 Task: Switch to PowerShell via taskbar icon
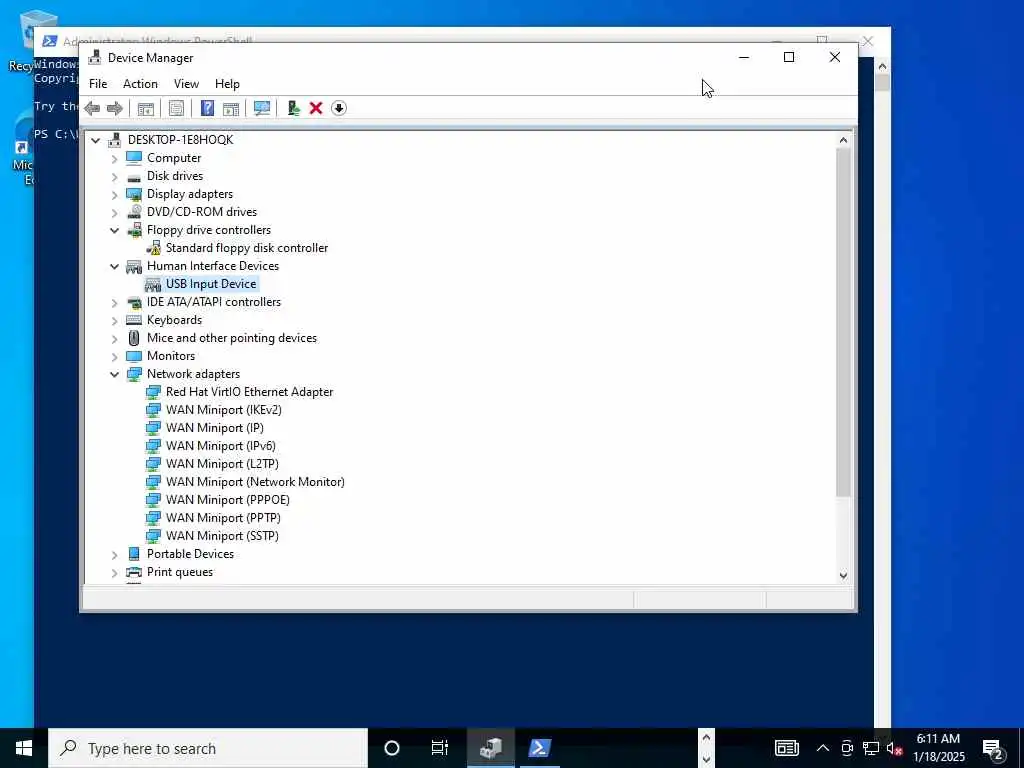(x=539, y=748)
